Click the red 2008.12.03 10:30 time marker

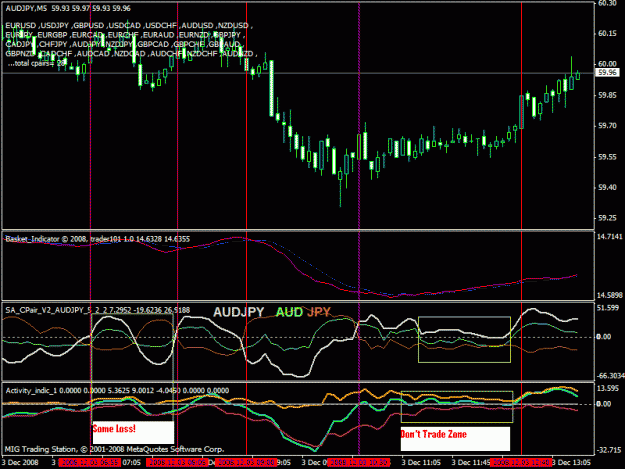(x=358, y=462)
